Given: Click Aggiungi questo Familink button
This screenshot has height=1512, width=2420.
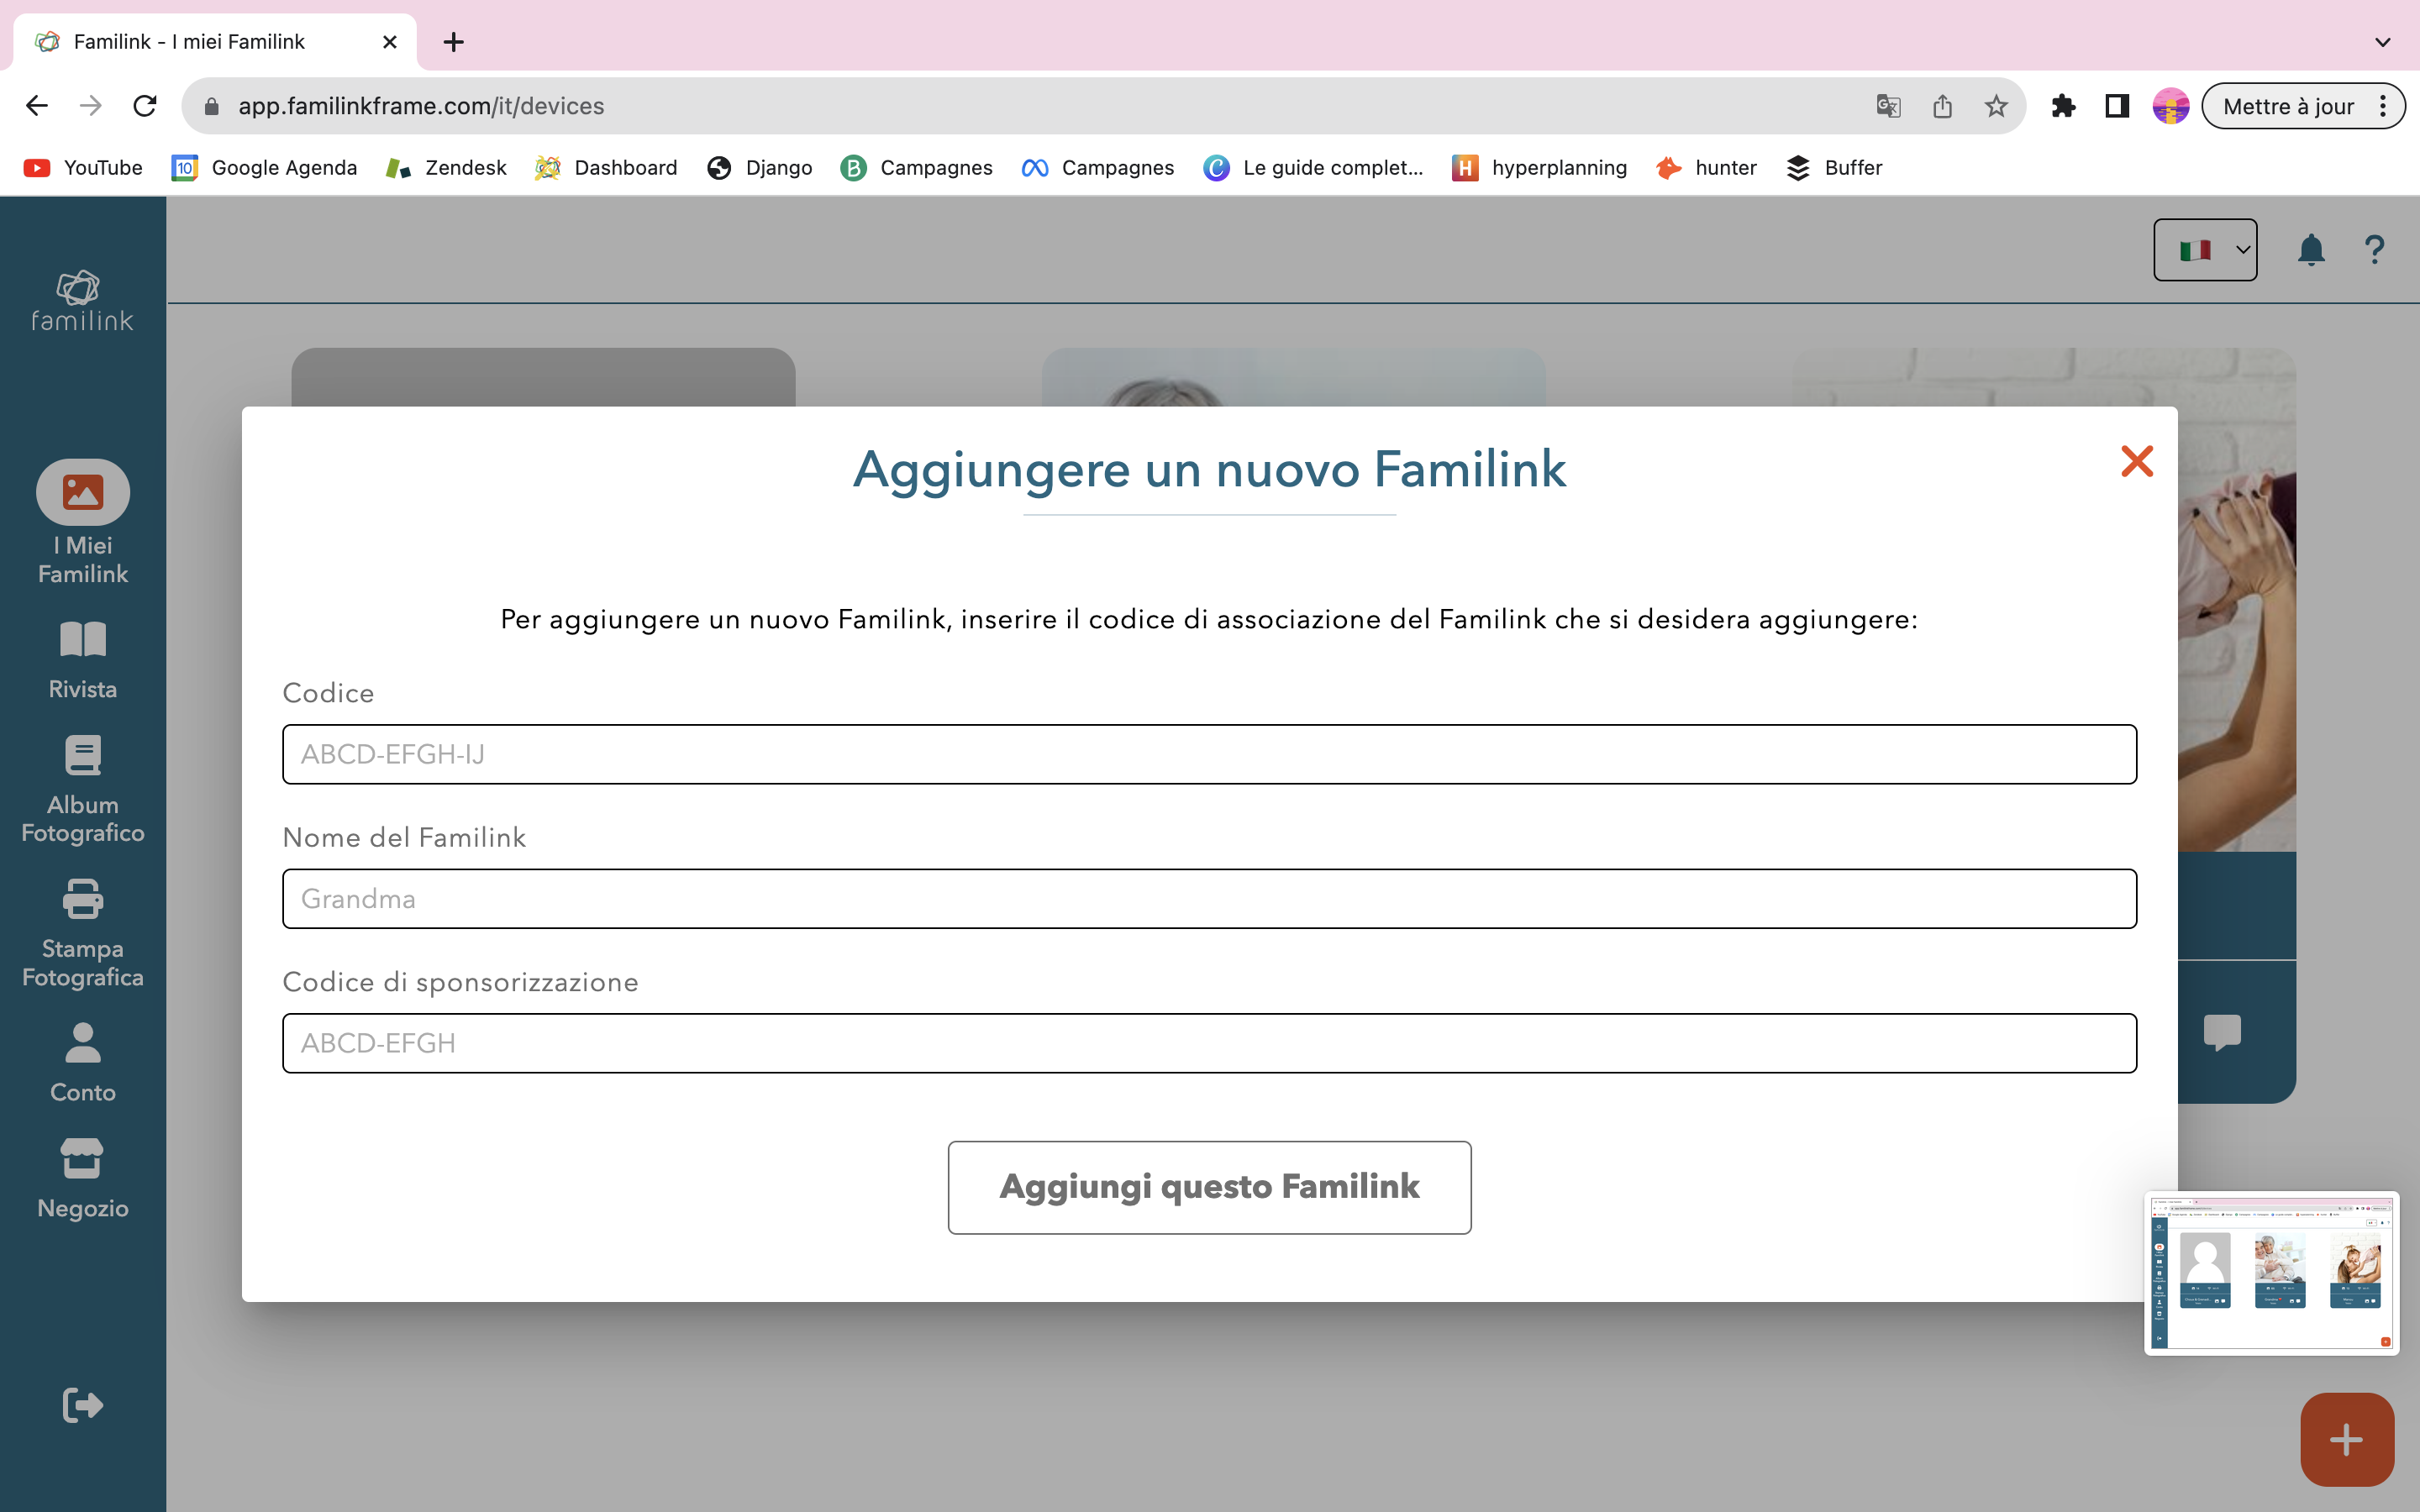Looking at the screenshot, I should tap(1209, 1187).
